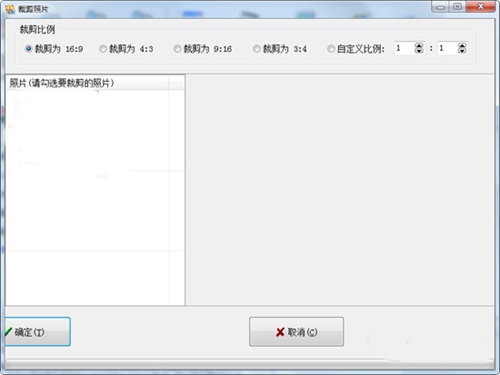The width and height of the screenshot is (500, 375).
Task: Decrease the second custom ratio value
Action: [x=462, y=51]
